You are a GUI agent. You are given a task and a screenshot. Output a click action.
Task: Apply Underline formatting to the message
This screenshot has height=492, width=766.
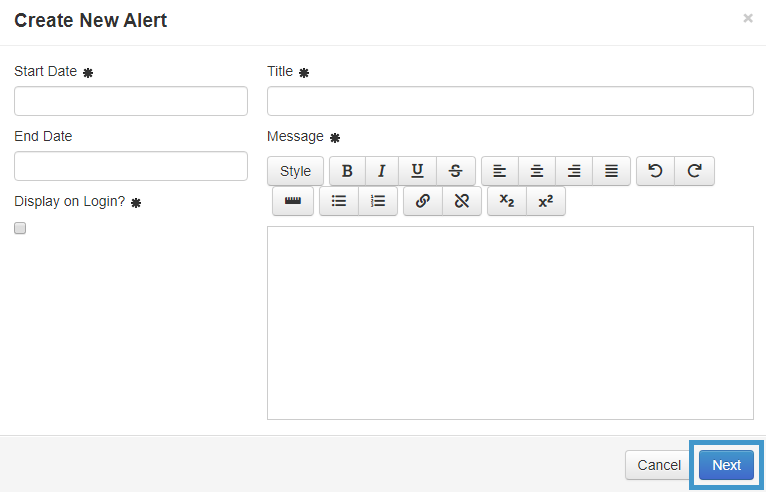(x=417, y=171)
